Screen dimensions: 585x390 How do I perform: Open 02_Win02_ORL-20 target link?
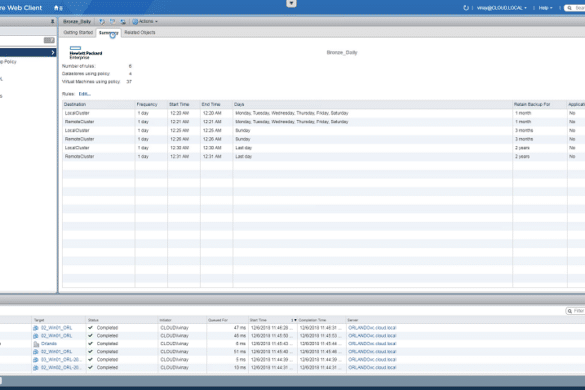[60, 368]
